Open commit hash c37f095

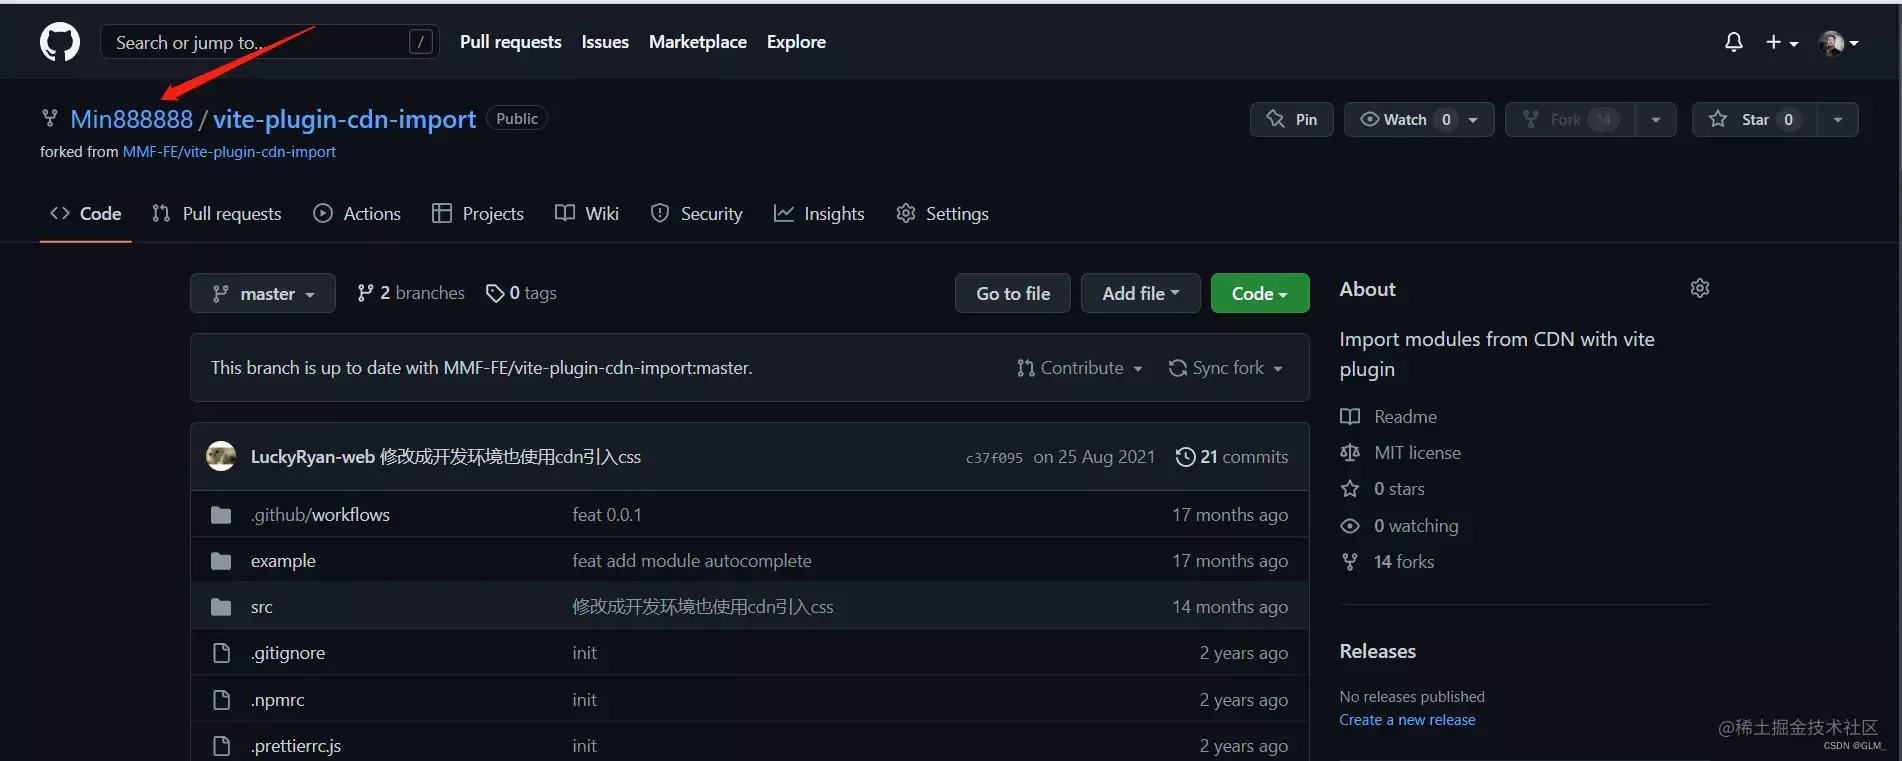click(x=994, y=458)
